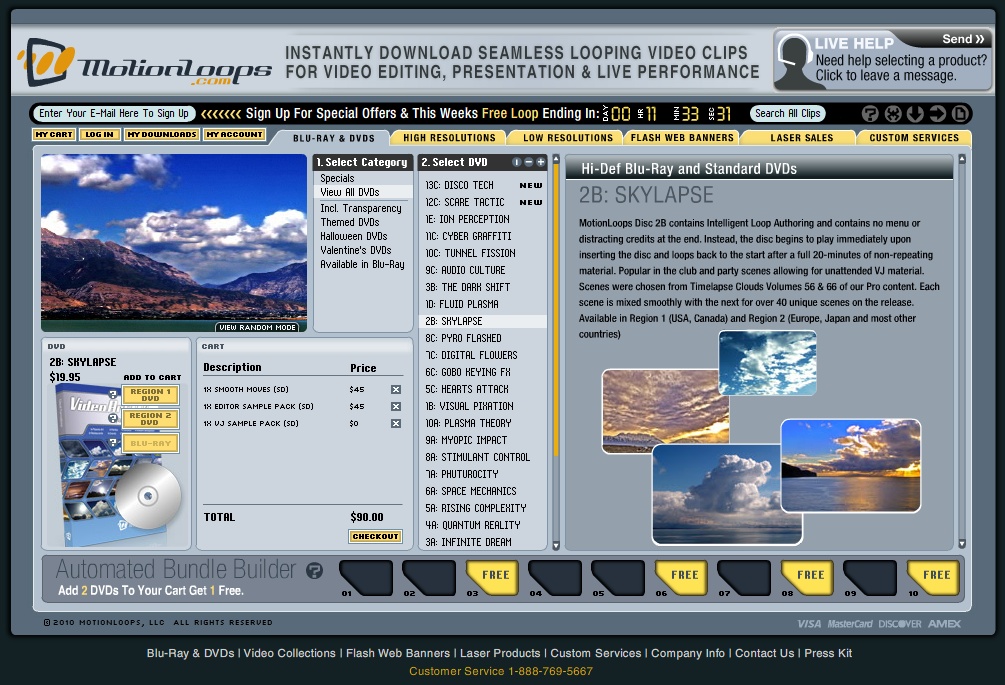Select 11C: Cyber Graffiti DVD
The width and height of the screenshot is (1005, 685).
pyautogui.click(x=483, y=236)
